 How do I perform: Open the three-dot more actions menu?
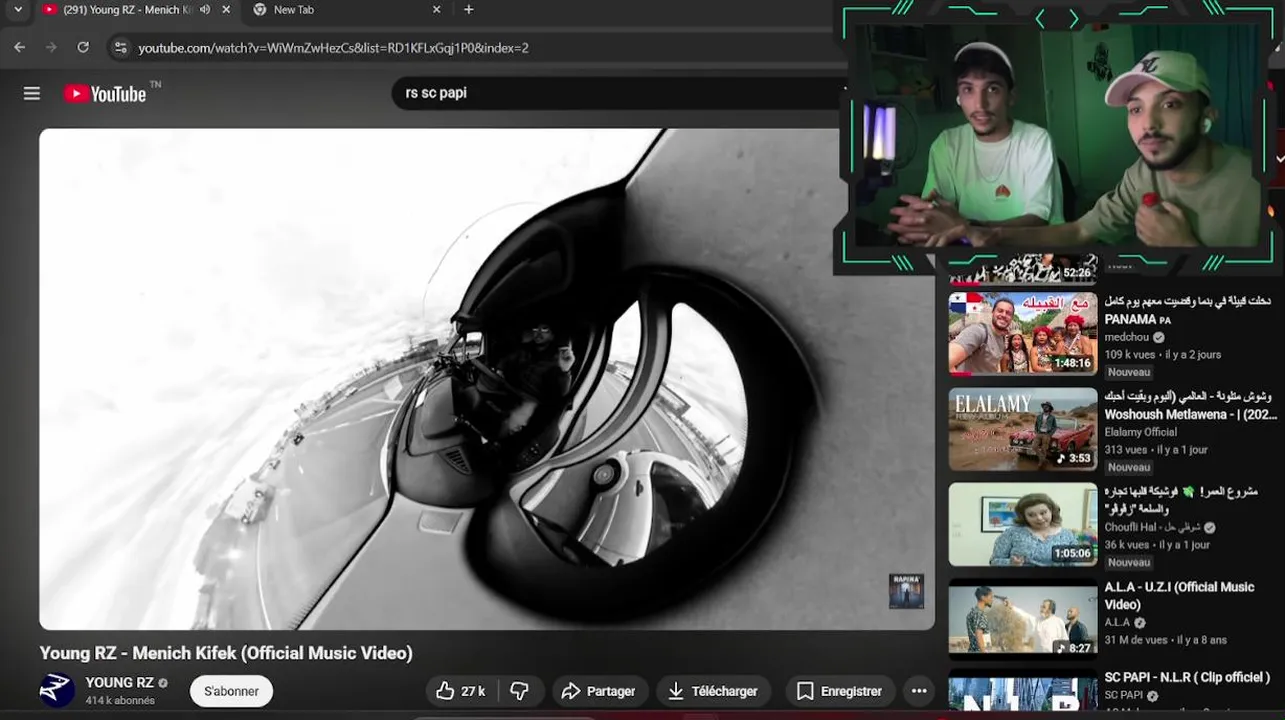click(919, 691)
